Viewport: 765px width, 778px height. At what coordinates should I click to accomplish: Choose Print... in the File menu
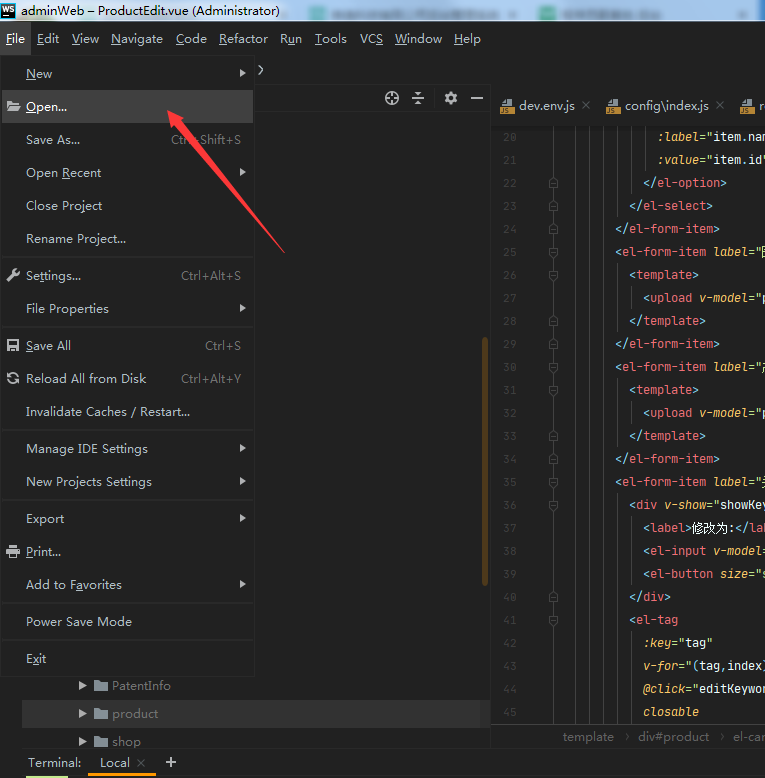pos(128,551)
